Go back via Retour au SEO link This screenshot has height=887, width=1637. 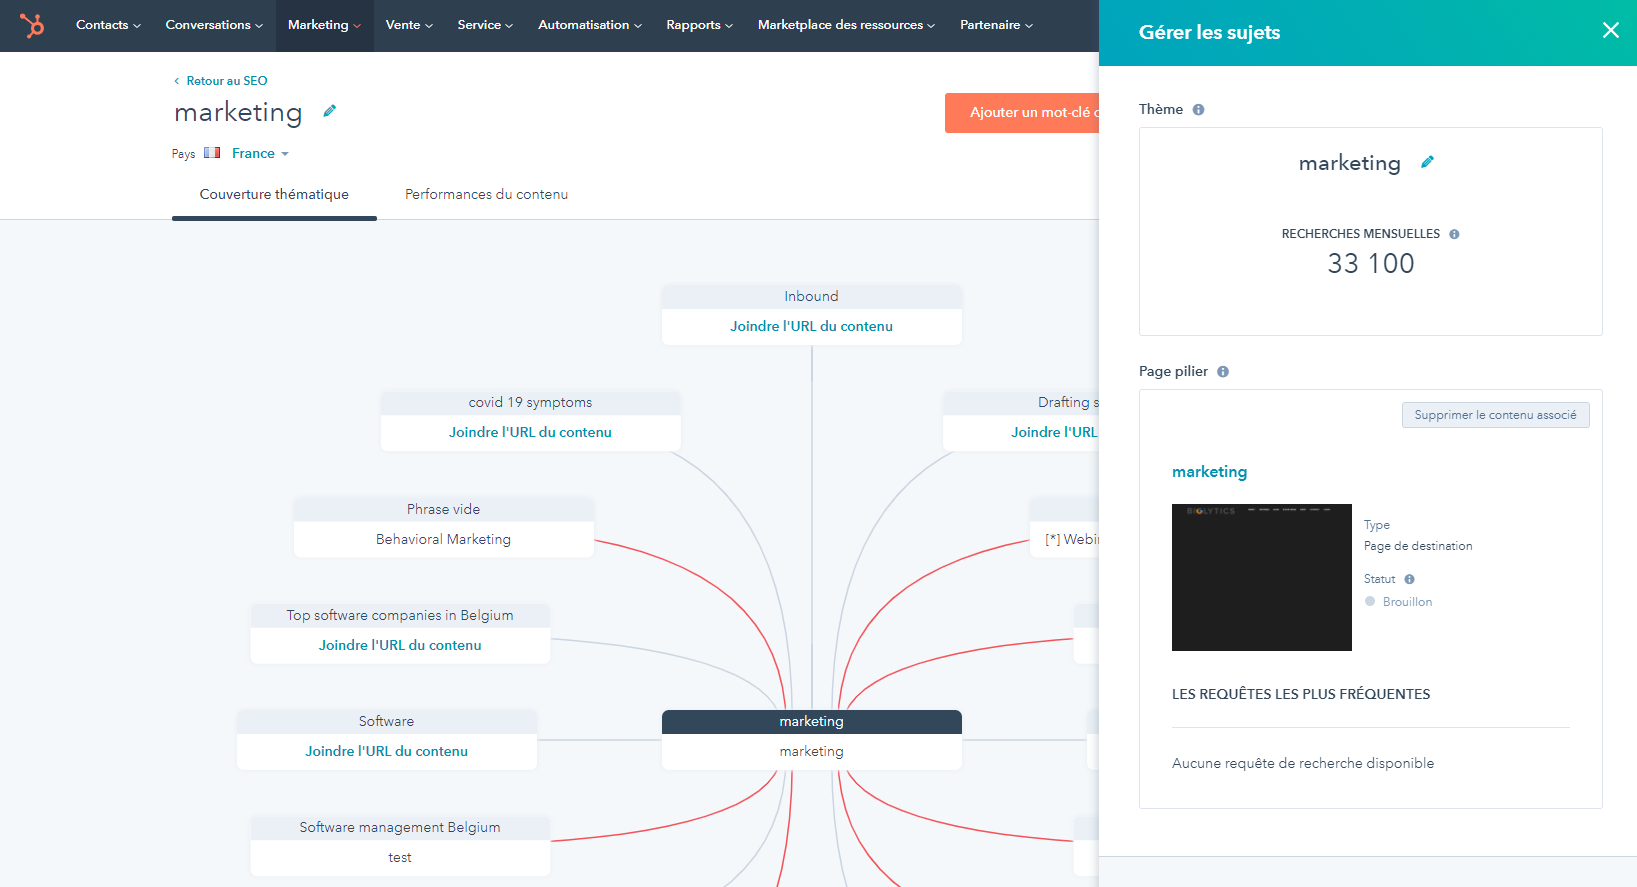click(x=226, y=81)
